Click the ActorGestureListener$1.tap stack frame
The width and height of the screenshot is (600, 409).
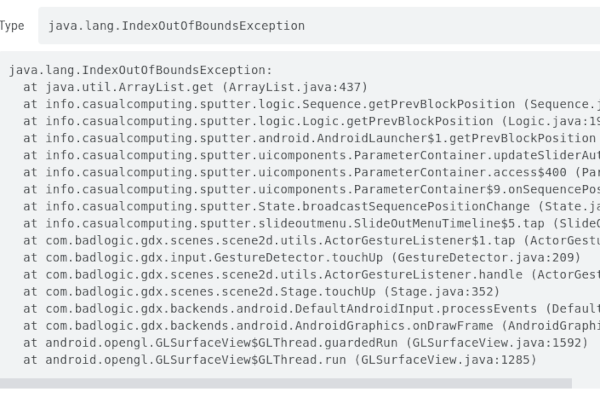311,241
